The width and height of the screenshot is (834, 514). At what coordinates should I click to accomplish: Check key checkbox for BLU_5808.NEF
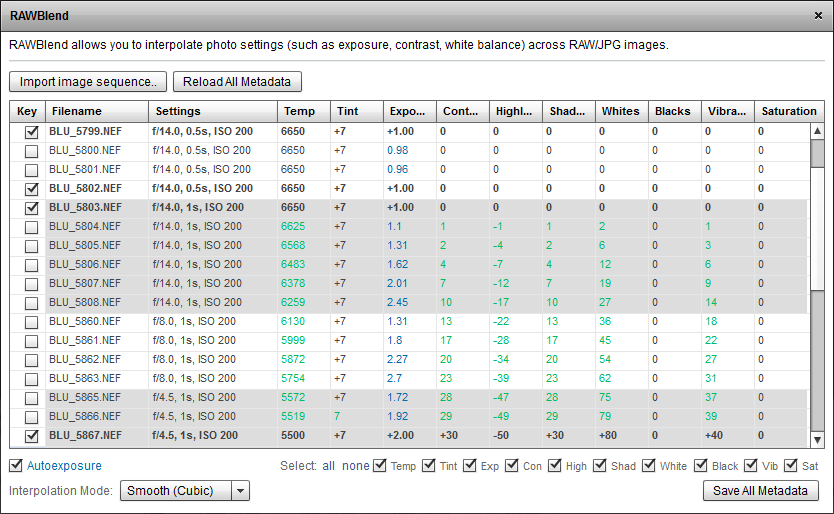pyautogui.click(x=31, y=303)
